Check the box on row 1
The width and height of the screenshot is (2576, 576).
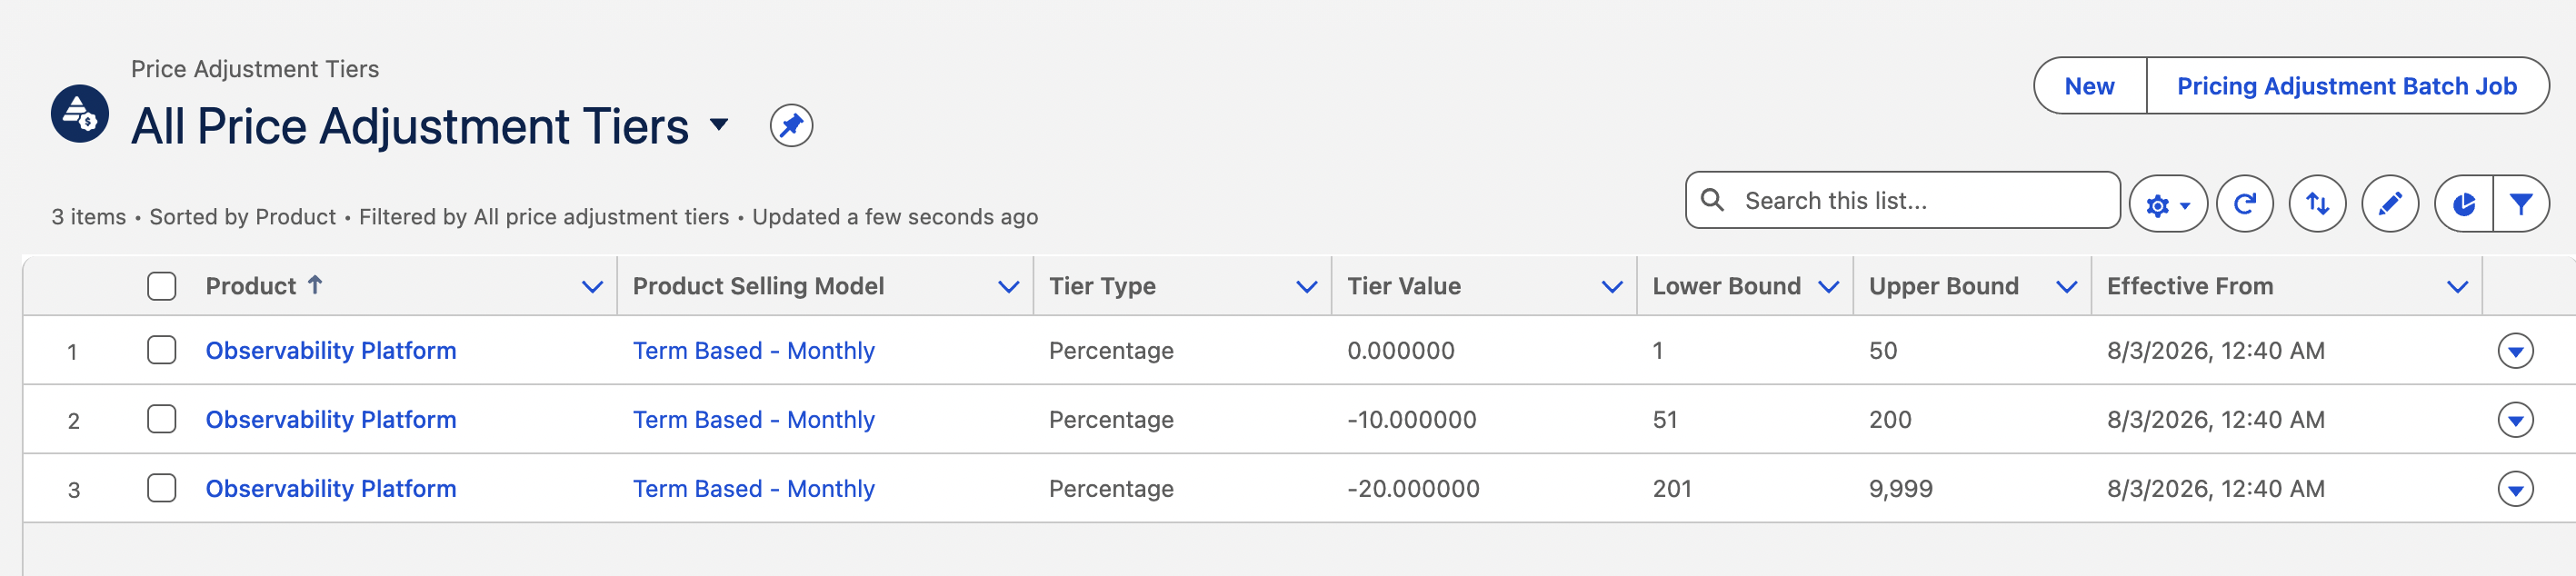(x=161, y=350)
